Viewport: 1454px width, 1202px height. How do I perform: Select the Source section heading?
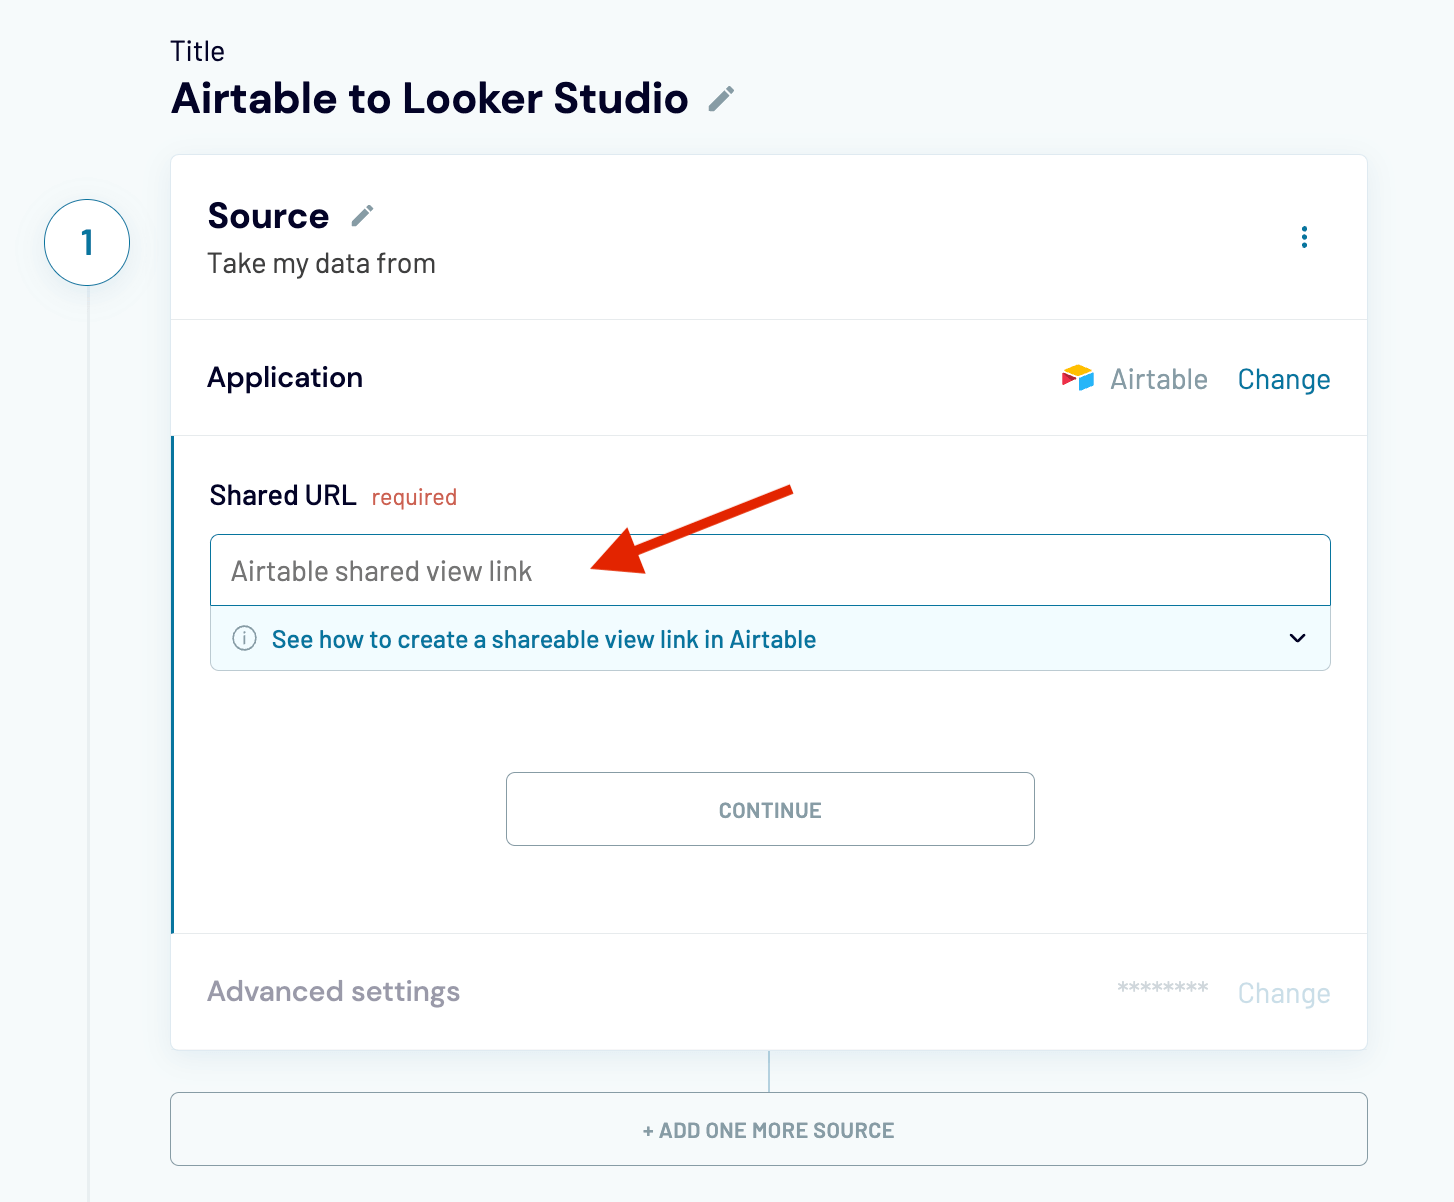tap(268, 215)
